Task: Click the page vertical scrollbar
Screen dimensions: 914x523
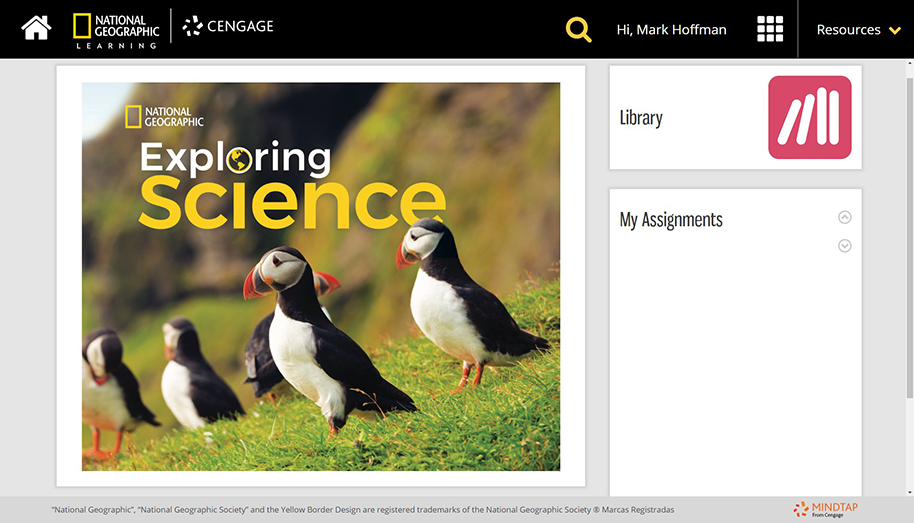Action: pyautogui.click(x=909, y=238)
